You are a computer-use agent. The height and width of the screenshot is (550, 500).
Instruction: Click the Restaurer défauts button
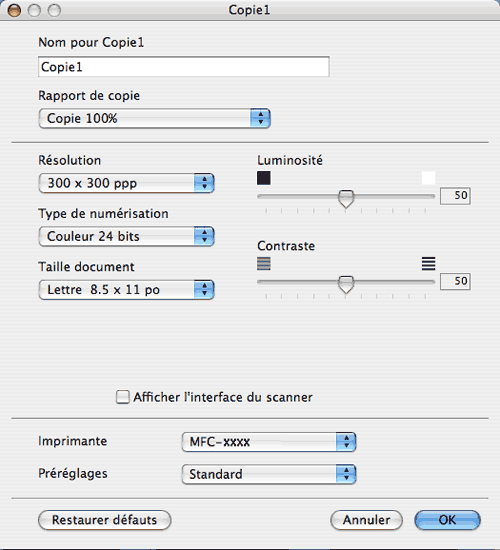point(105,520)
